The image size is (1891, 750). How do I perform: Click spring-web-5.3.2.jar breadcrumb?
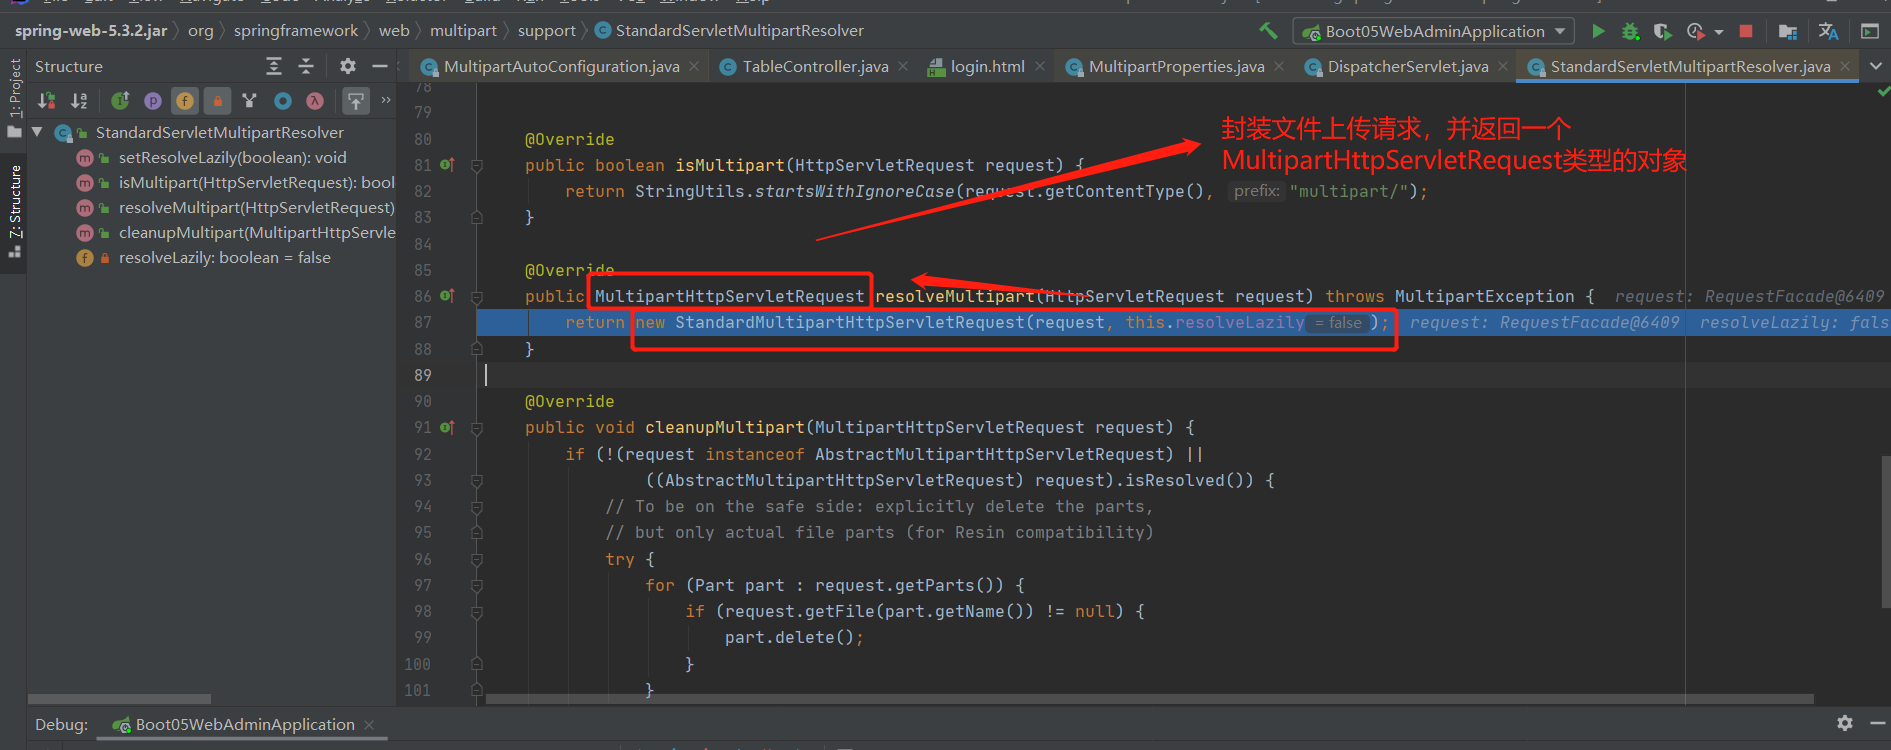pos(91,30)
